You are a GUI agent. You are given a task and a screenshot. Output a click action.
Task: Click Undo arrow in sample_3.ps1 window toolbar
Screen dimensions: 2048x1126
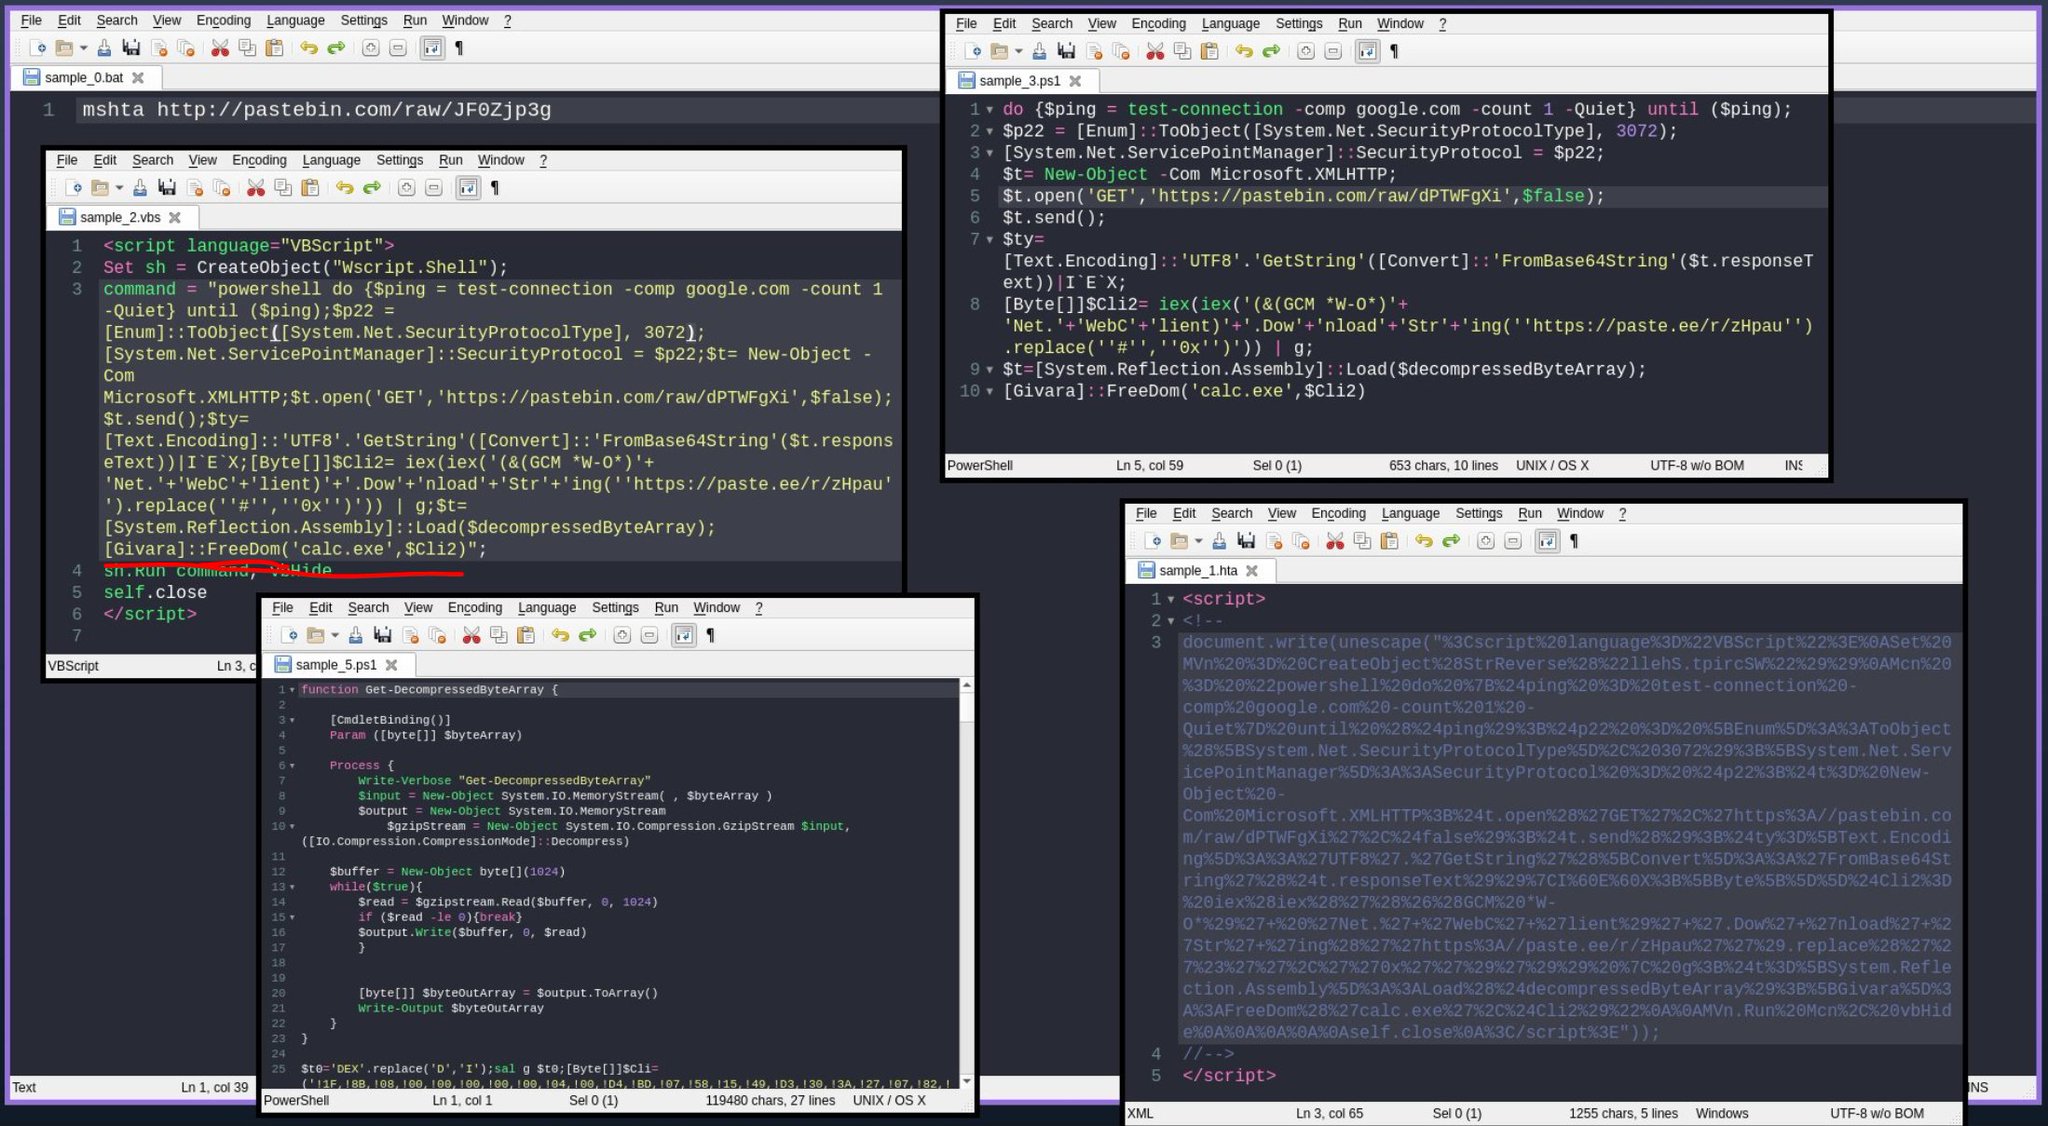1243,51
